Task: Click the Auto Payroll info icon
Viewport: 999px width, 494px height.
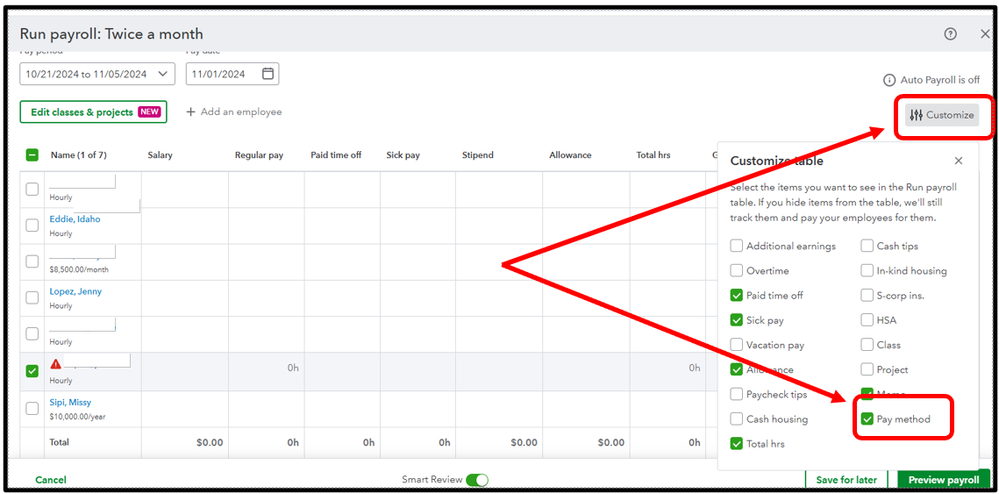Action: click(x=889, y=80)
